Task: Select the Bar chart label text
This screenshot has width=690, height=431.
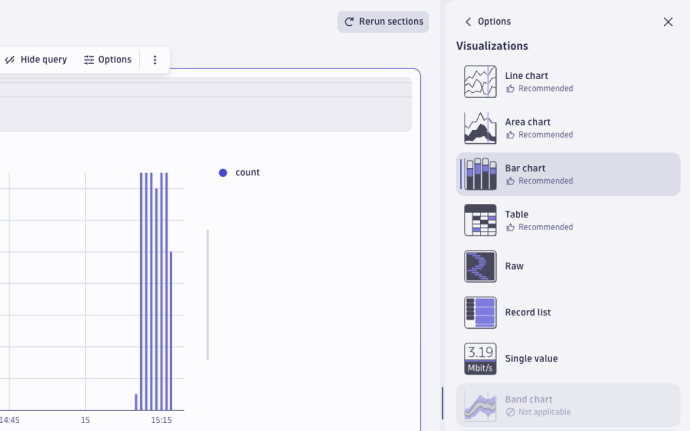Action: [x=525, y=168]
